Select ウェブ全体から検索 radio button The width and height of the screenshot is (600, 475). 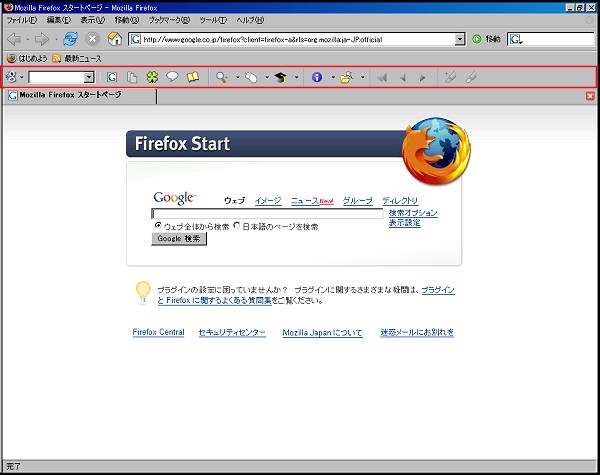[x=158, y=227]
